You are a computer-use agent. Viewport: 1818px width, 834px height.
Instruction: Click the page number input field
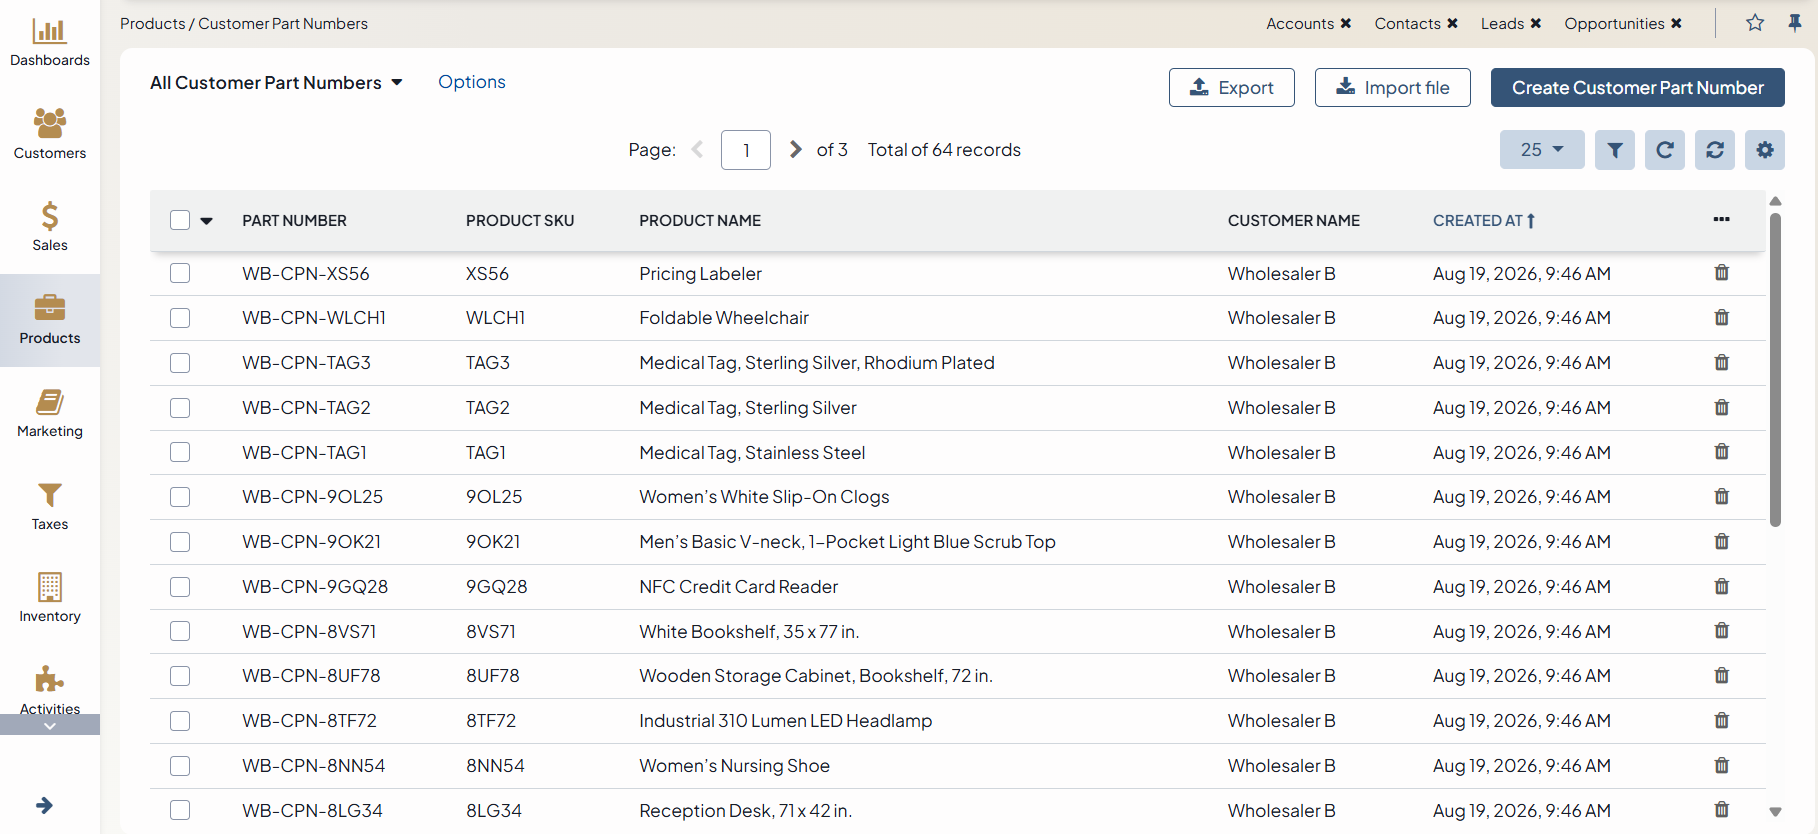coord(746,150)
